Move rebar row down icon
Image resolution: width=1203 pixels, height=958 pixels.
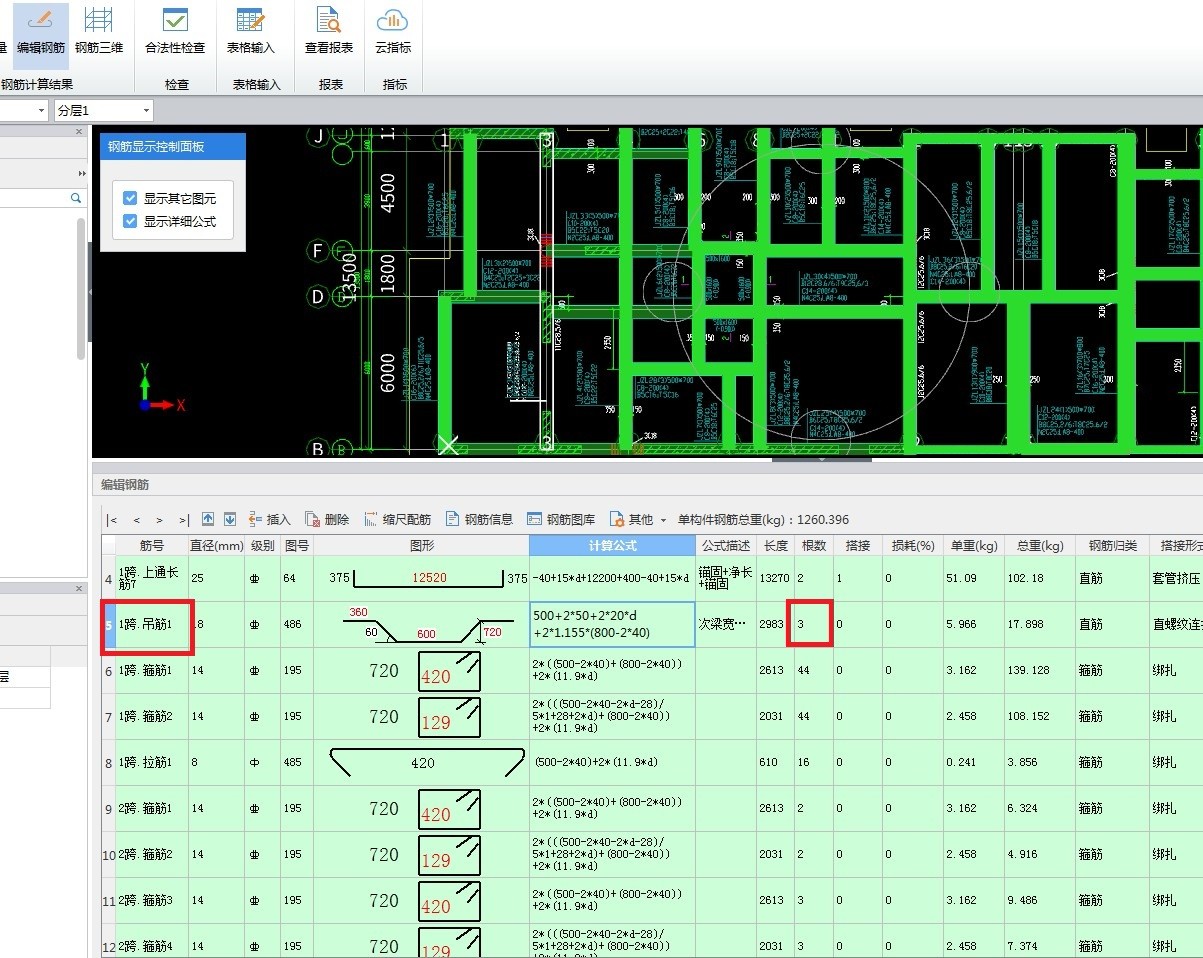(x=230, y=519)
